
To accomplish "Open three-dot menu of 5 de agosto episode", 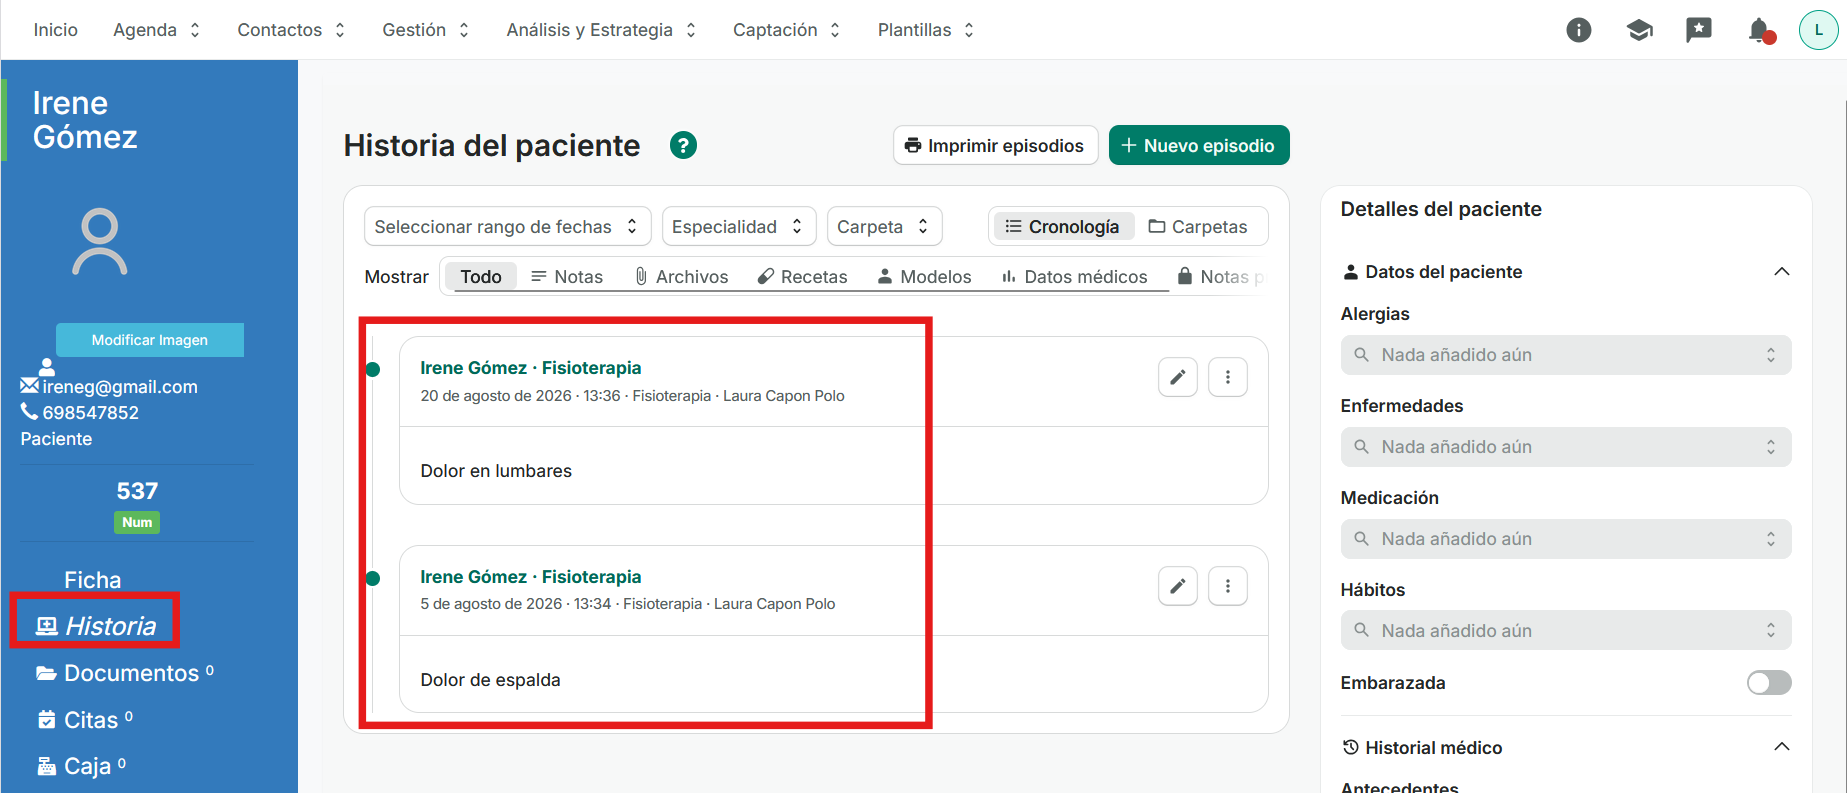I will [1228, 586].
